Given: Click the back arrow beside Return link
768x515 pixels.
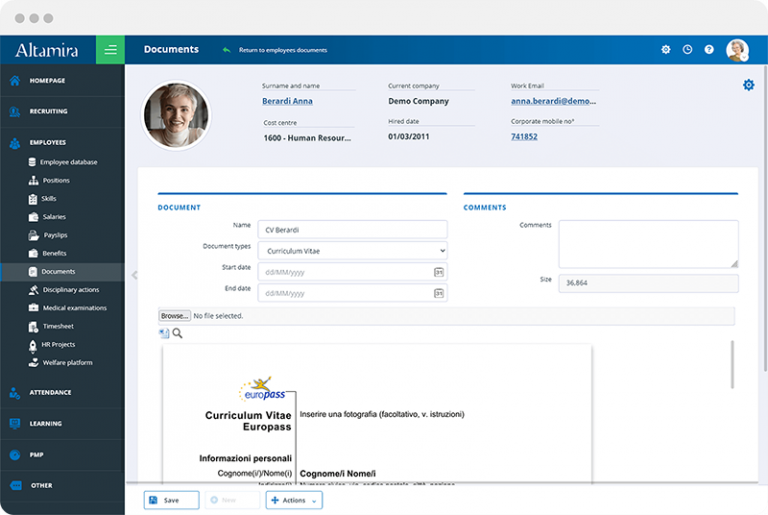Looking at the screenshot, I should (226, 50).
